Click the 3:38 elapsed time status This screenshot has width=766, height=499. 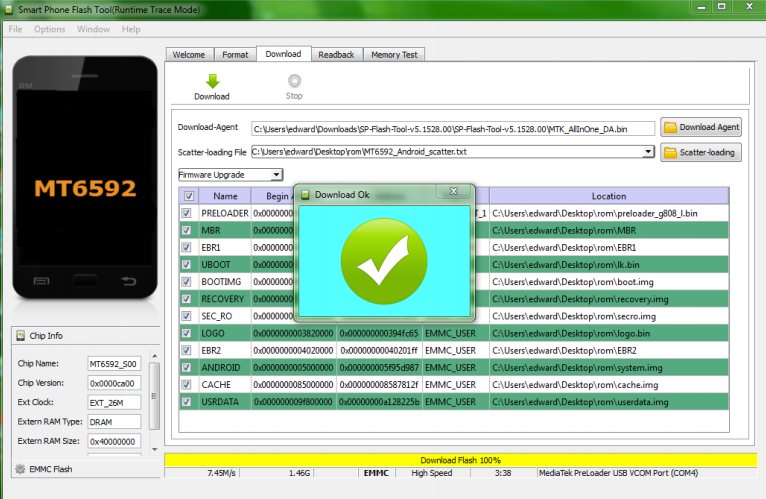pyautogui.click(x=503, y=473)
